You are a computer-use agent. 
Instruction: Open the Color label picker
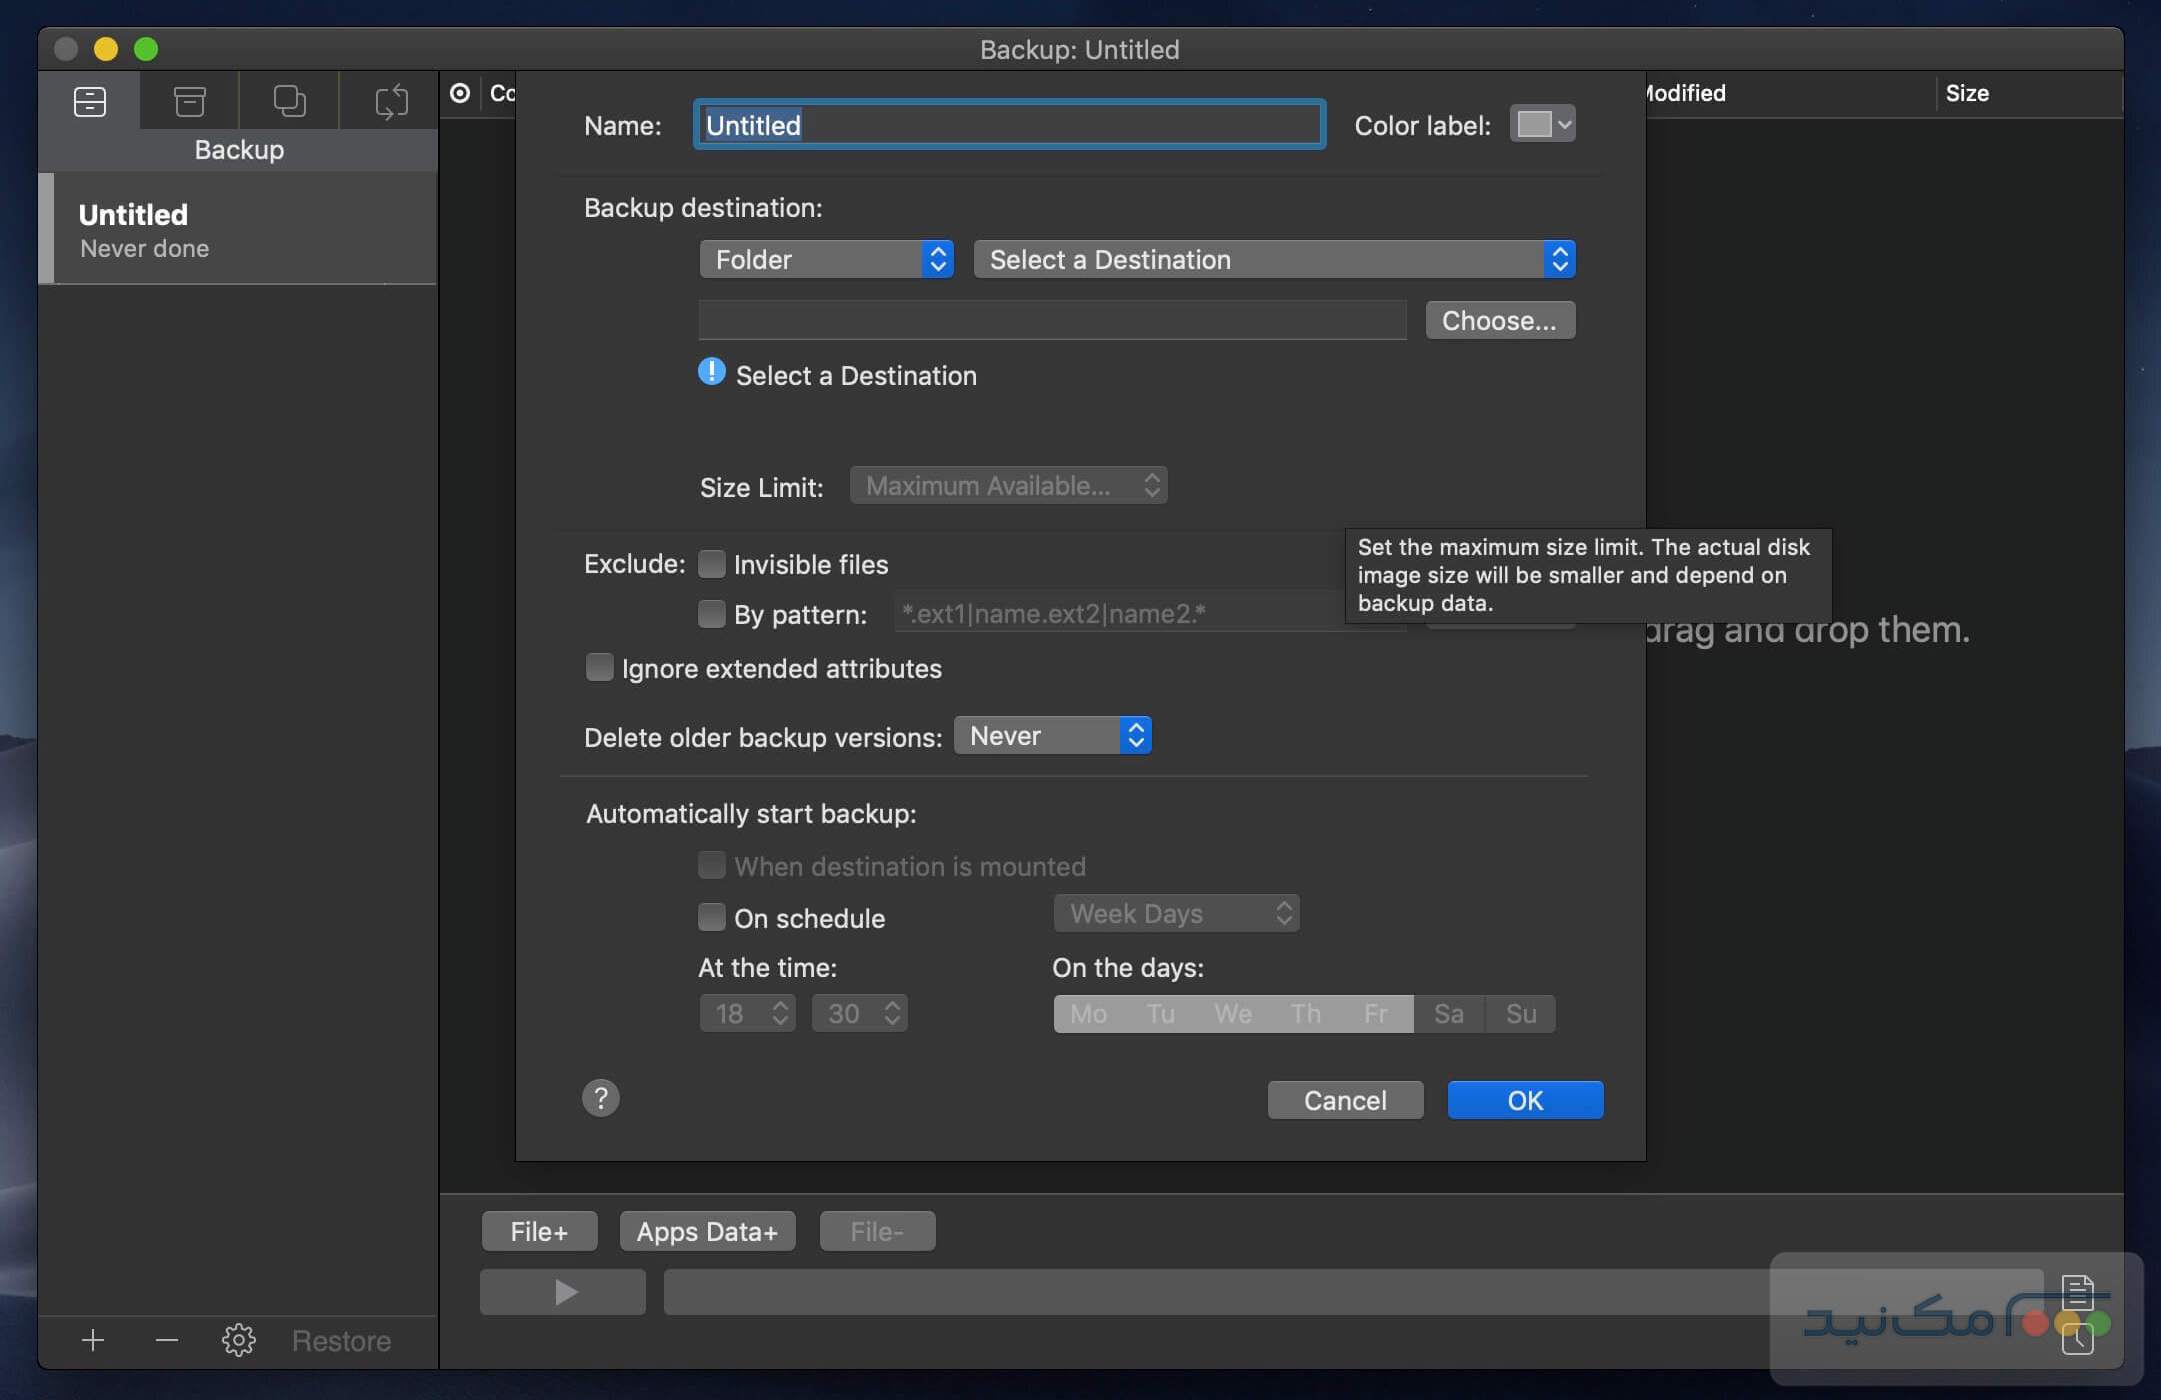click(1541, 124)
